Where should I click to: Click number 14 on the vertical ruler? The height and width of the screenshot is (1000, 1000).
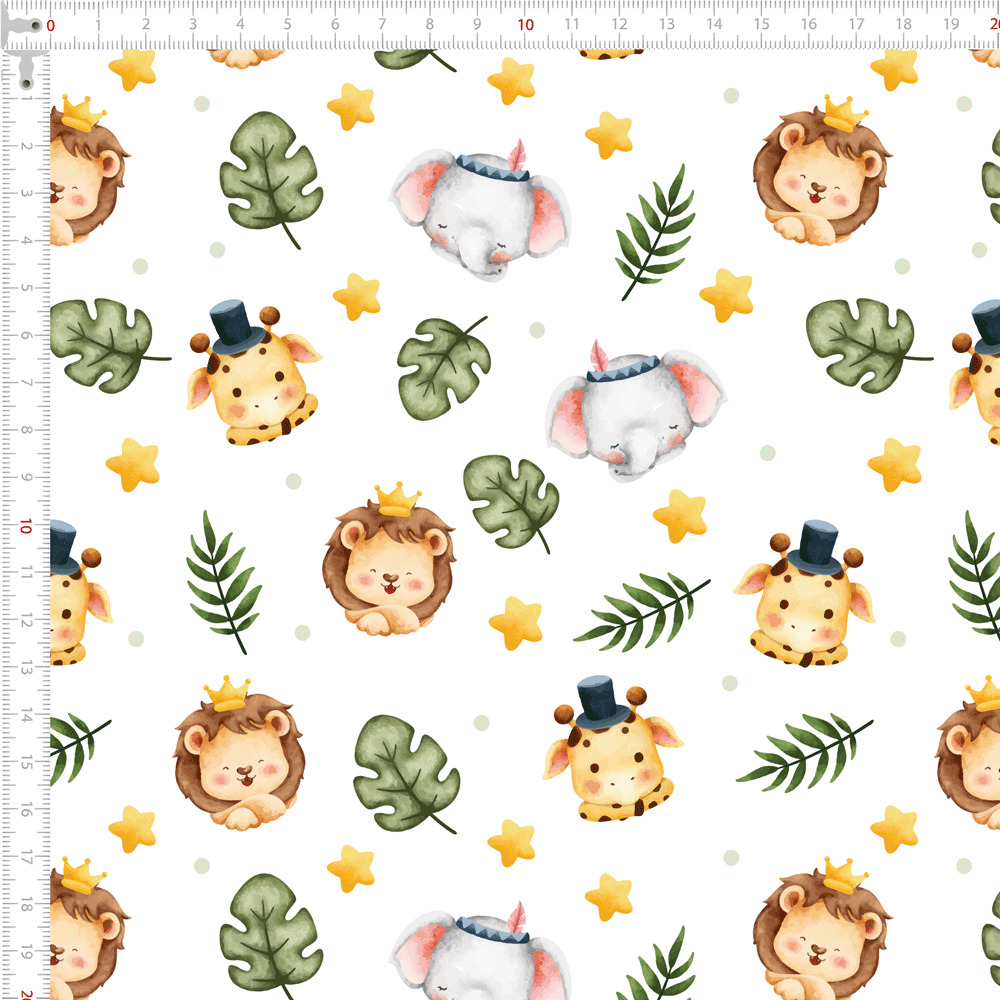click(26, 714)
